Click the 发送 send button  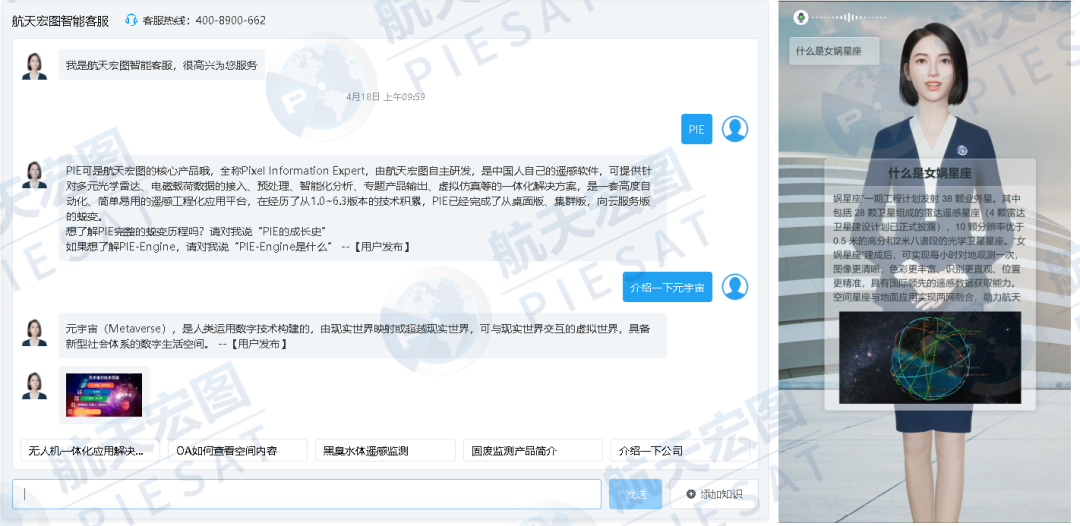pyautogui.click(x=635, y=494)
